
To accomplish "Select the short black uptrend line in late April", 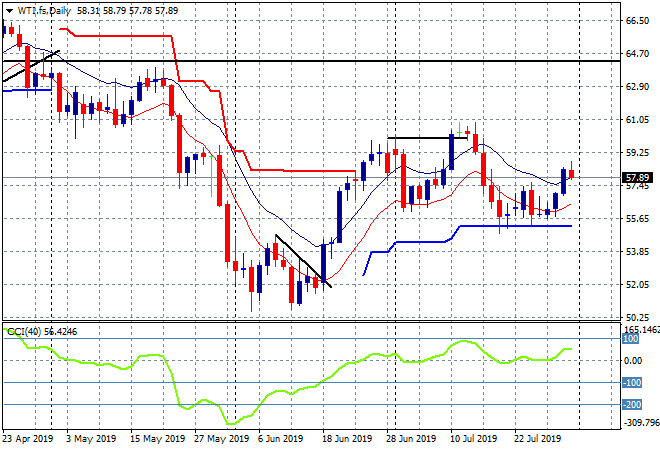I will 31,66.
